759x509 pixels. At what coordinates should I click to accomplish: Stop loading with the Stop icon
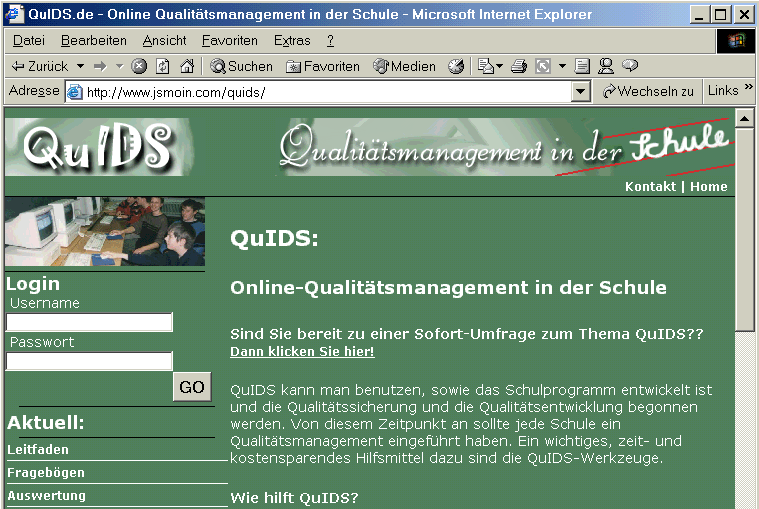[139, 66]
